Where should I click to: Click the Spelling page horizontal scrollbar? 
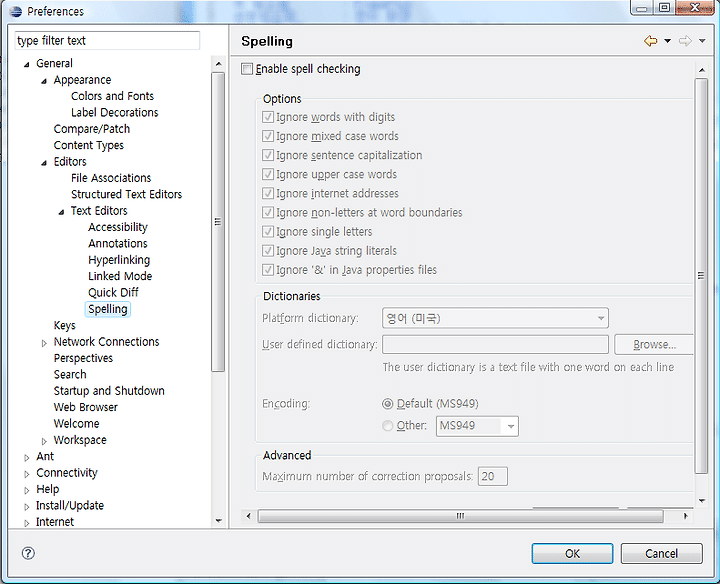(461, 516)
